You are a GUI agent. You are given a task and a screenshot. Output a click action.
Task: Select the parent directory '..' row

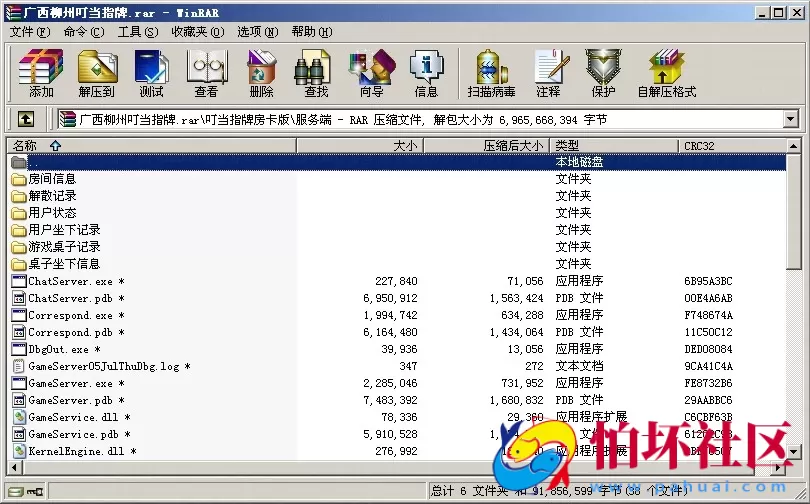[397, 162]
